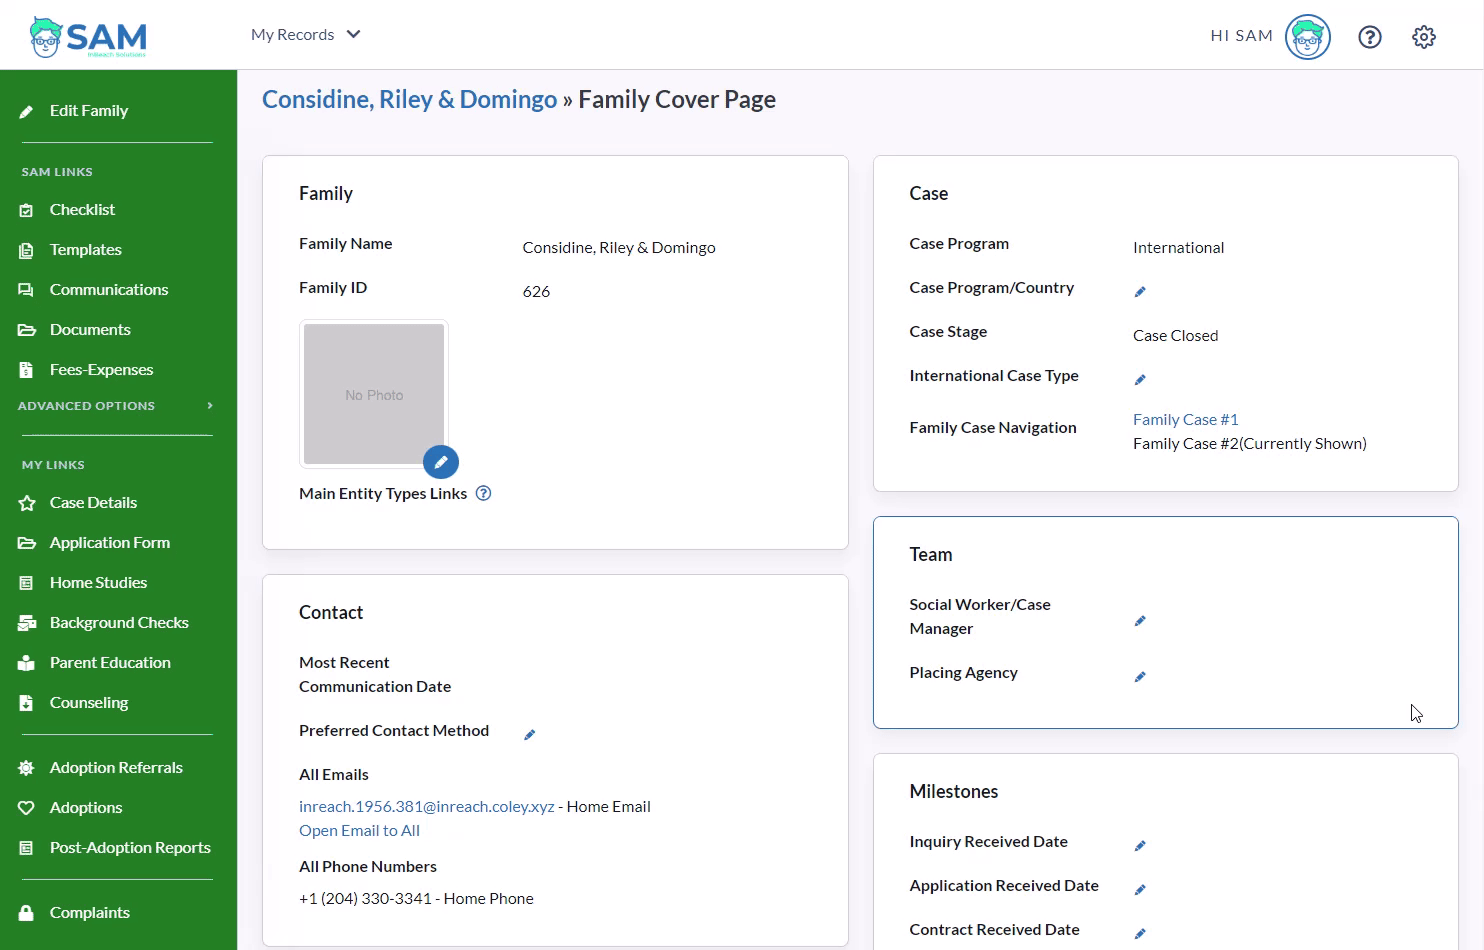Select Case Stage value Case Closed

click(1175, 336)
